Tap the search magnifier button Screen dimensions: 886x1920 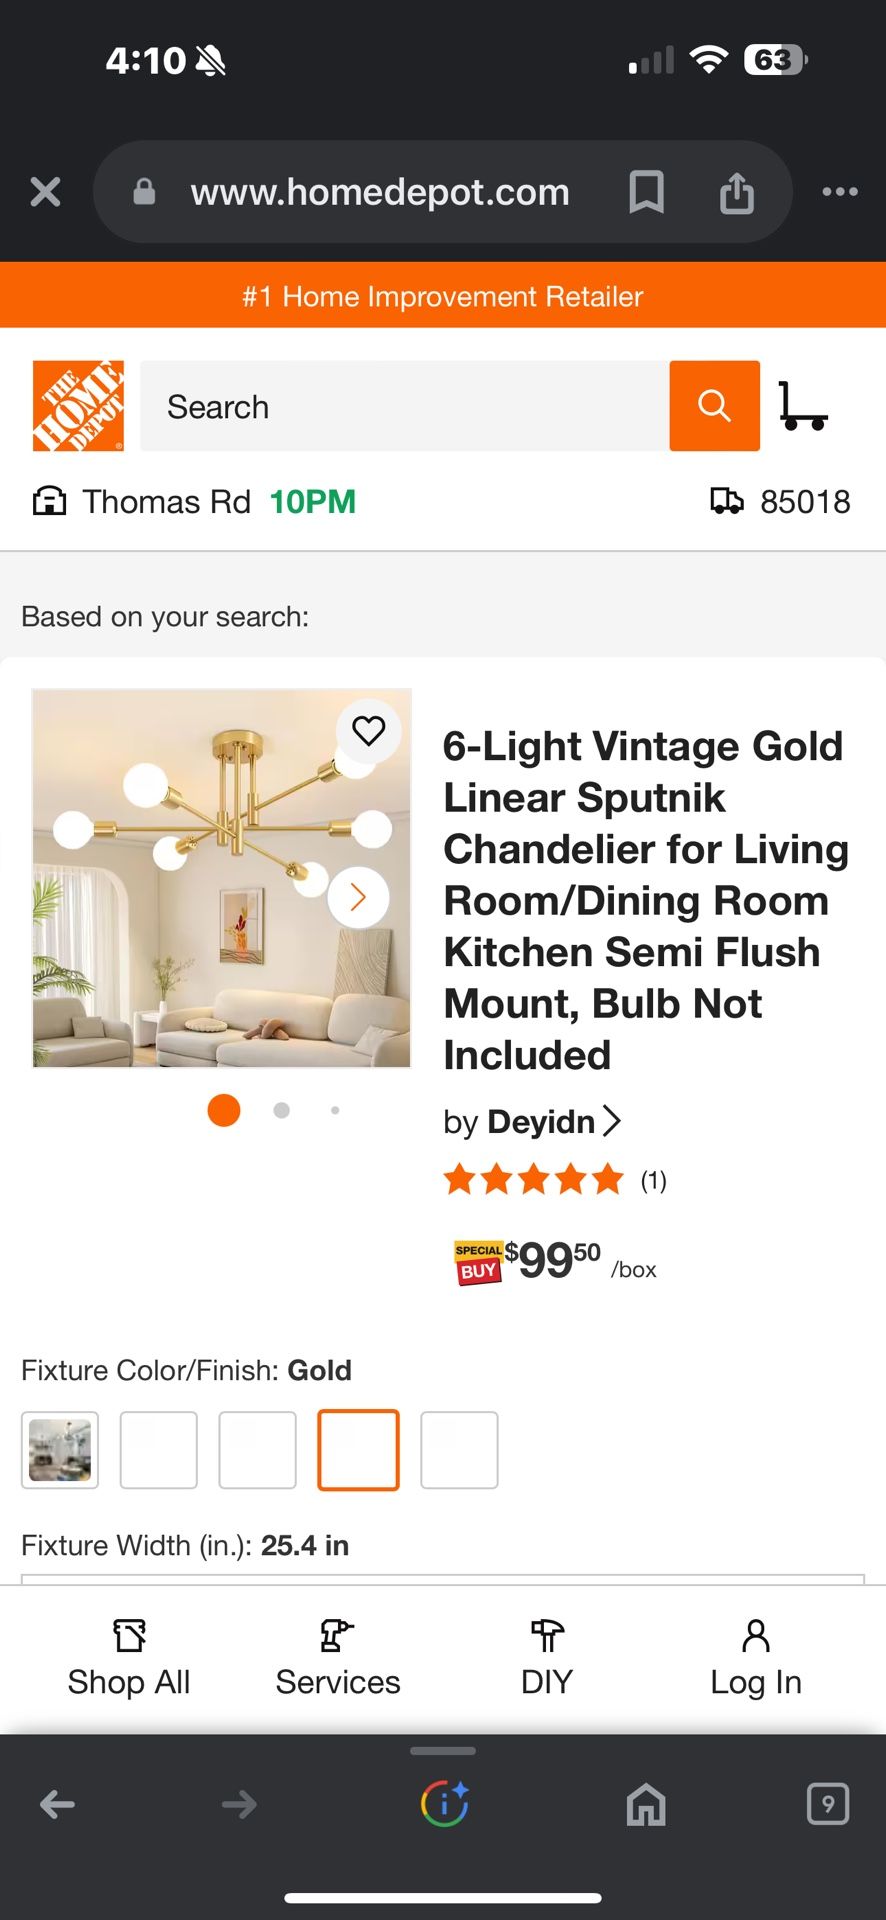click(x=714, y=406)
